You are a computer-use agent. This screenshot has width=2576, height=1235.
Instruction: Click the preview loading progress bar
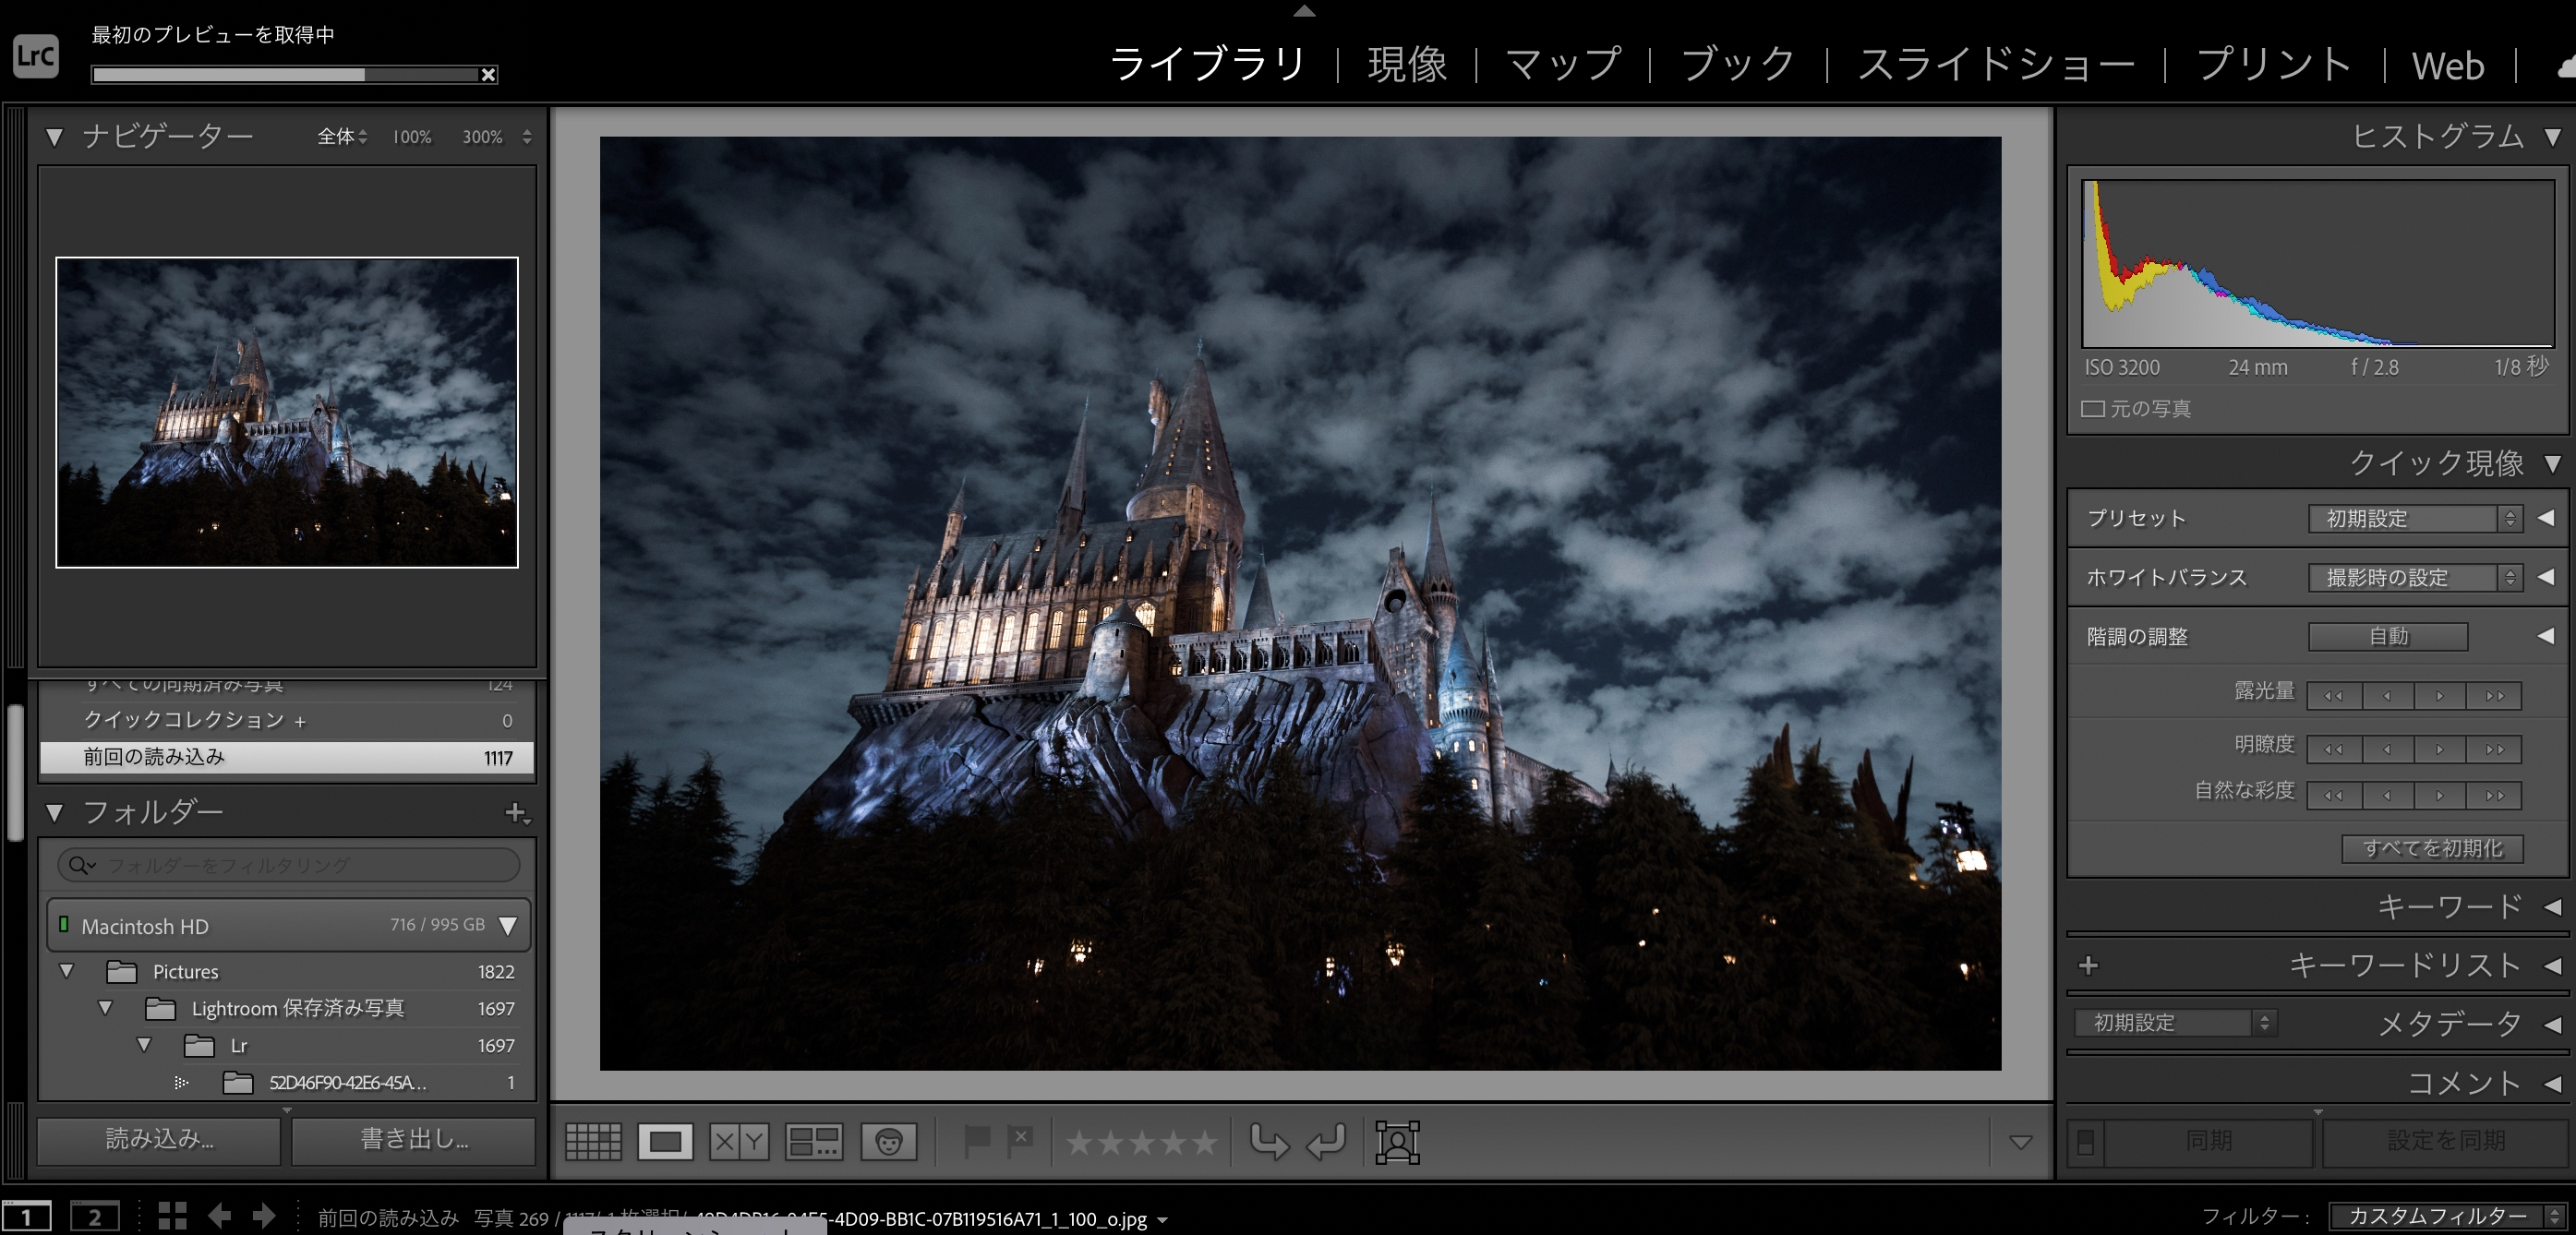click(x=286, y=75)
